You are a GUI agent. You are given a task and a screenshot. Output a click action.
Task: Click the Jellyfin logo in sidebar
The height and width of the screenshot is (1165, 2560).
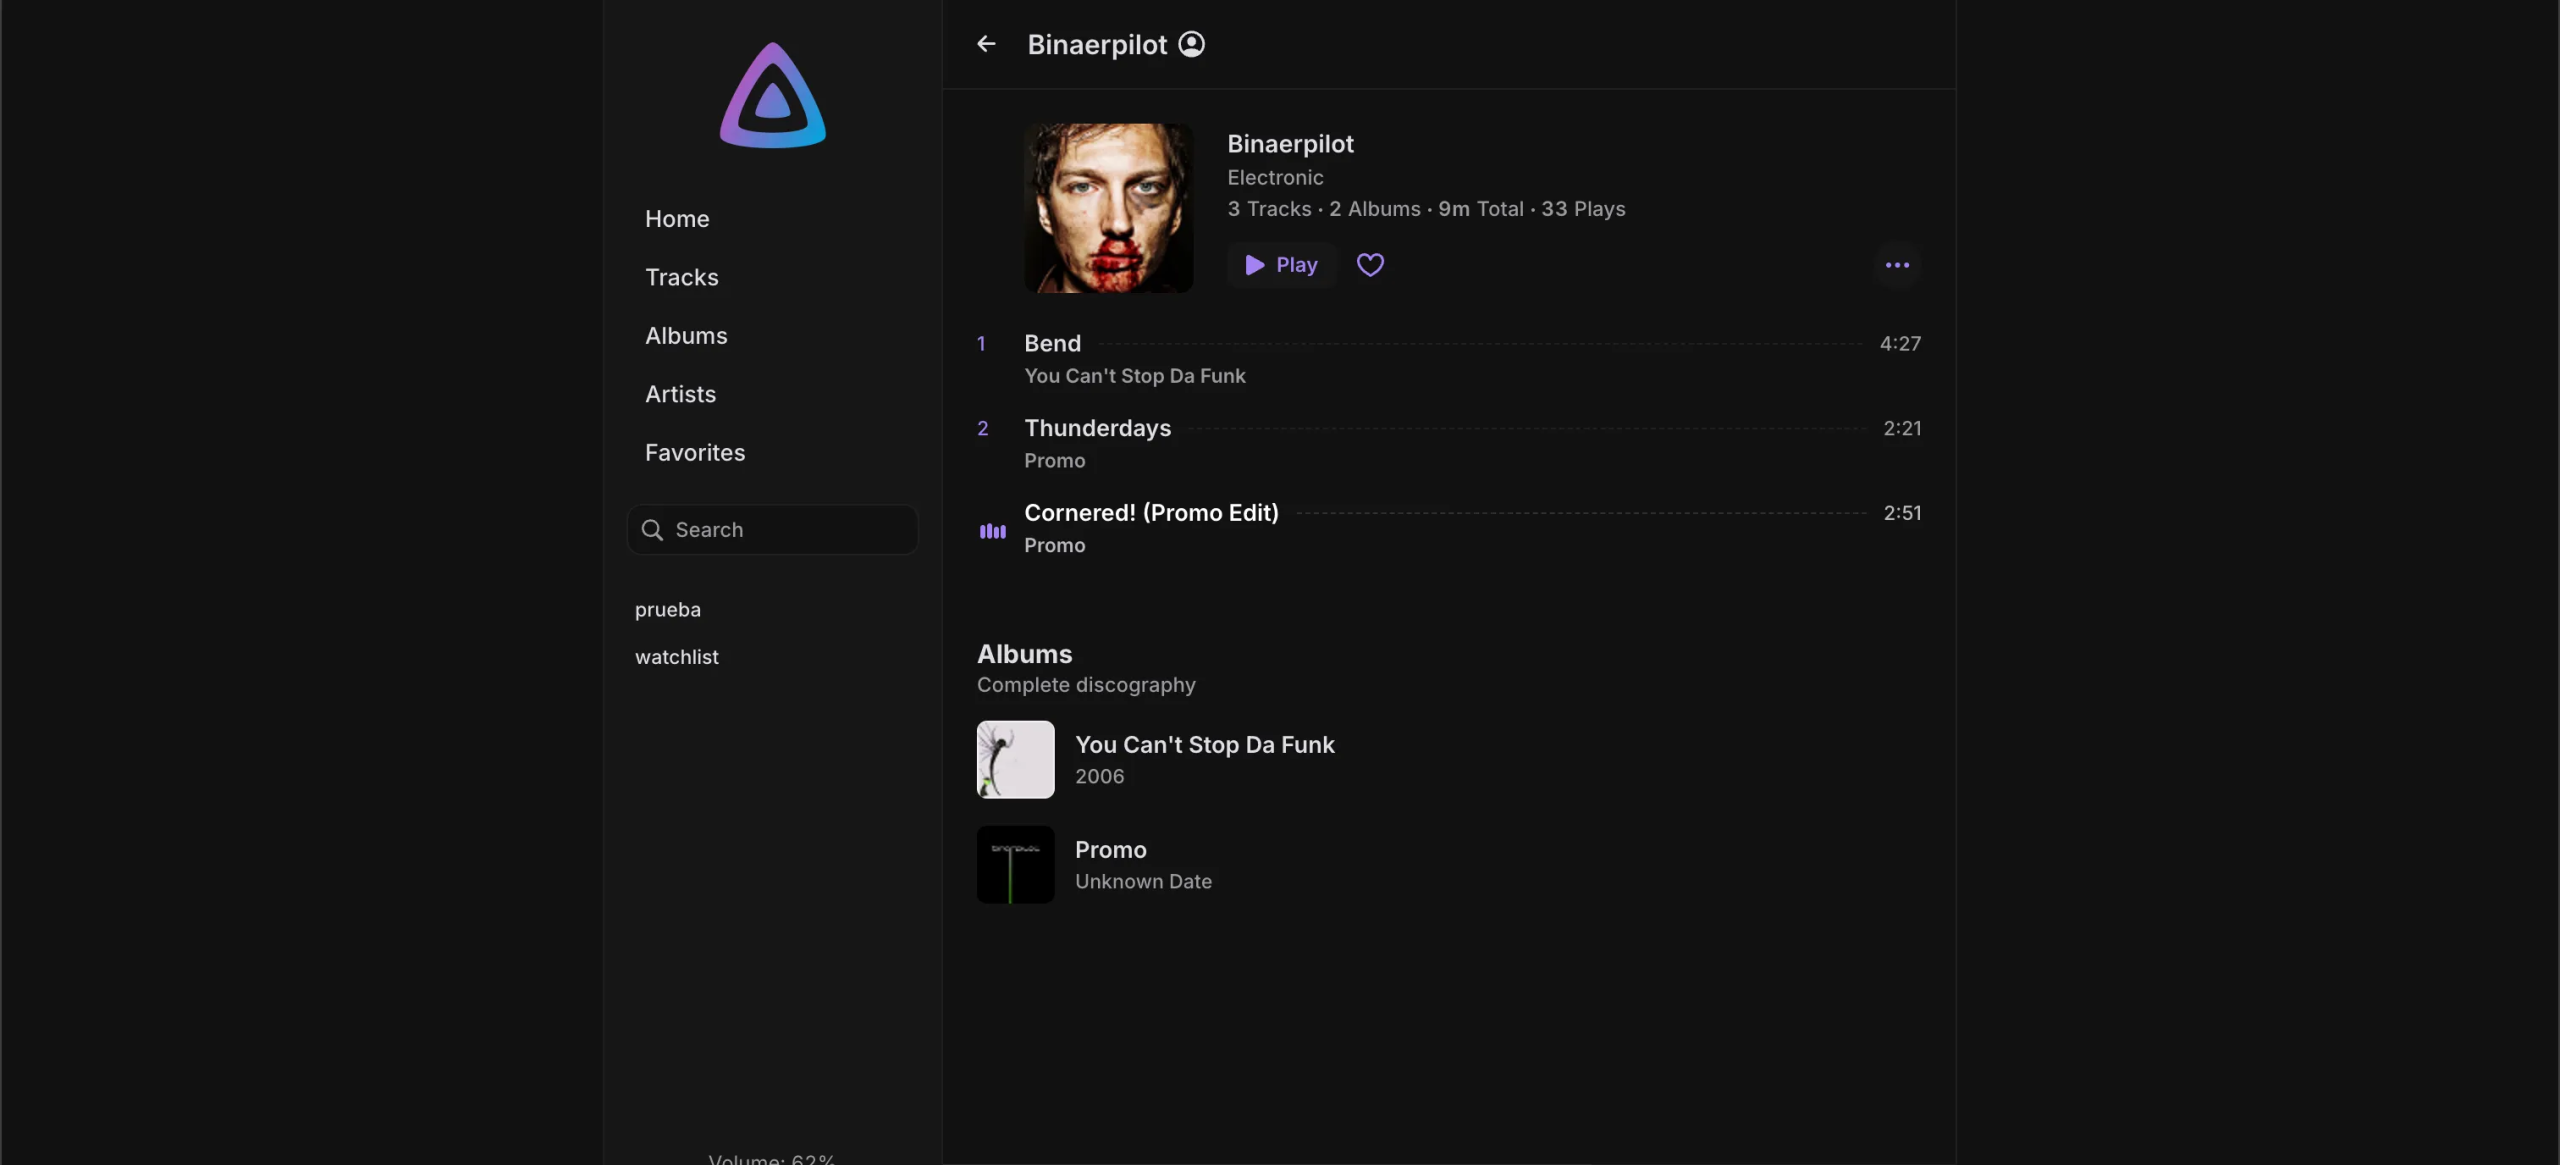pyautogui.click(x=772, y=96)
